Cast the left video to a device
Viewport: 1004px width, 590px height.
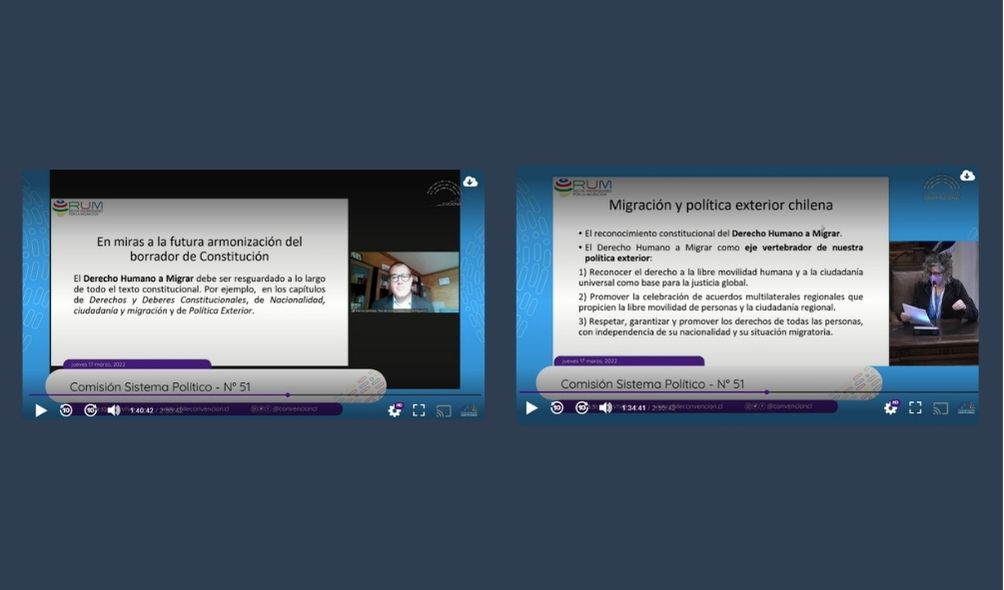[444, 410]
